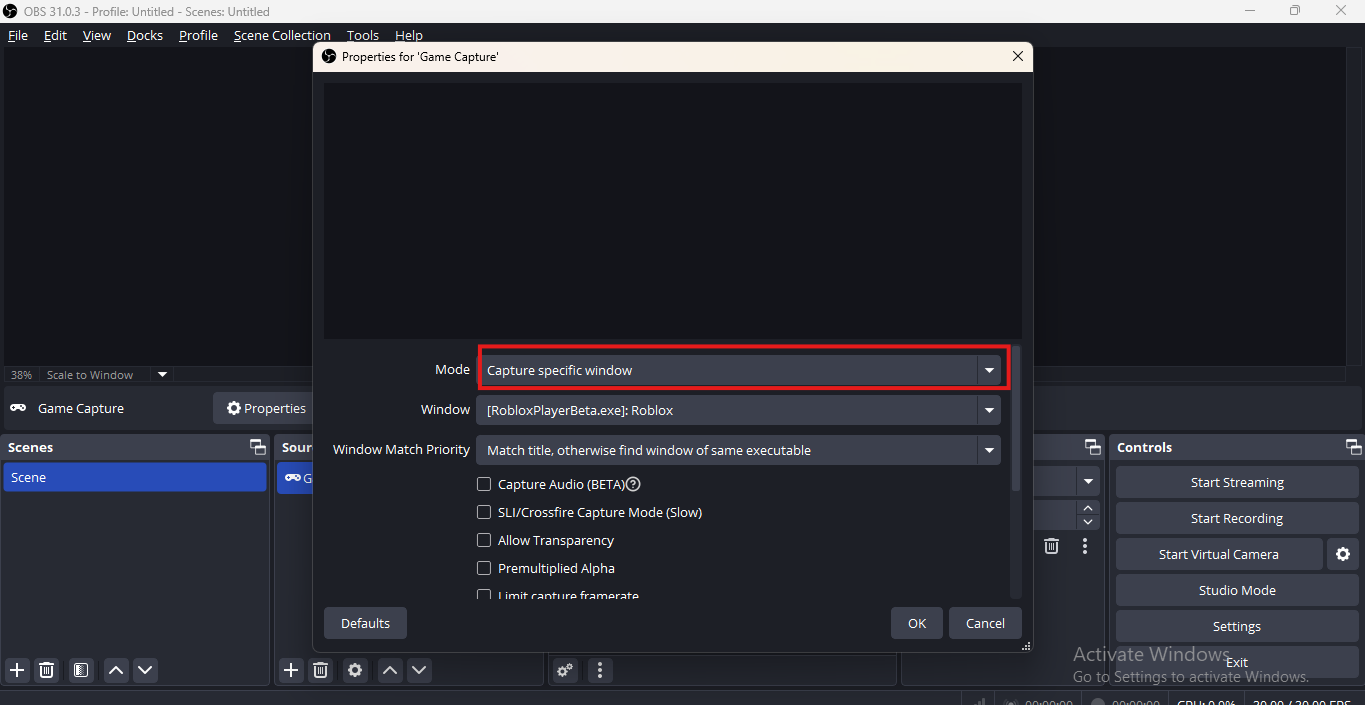This screenshot has width=1365, height=705.
Task: Open the audio mixer three-dot menu
Action: pos(600,670)
